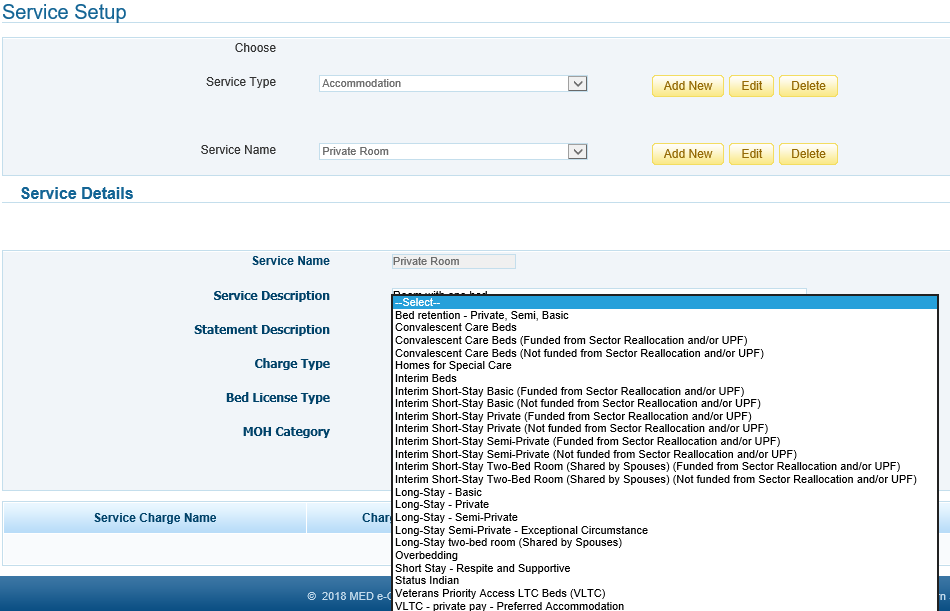The height and width of the screenshot is (611, 950).
Task: Click Add New for Service Type
Action: [687, 86]
